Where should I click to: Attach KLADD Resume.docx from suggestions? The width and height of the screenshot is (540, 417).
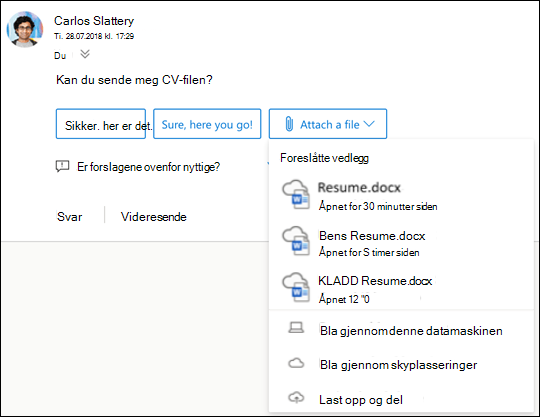tap(401, 289)
